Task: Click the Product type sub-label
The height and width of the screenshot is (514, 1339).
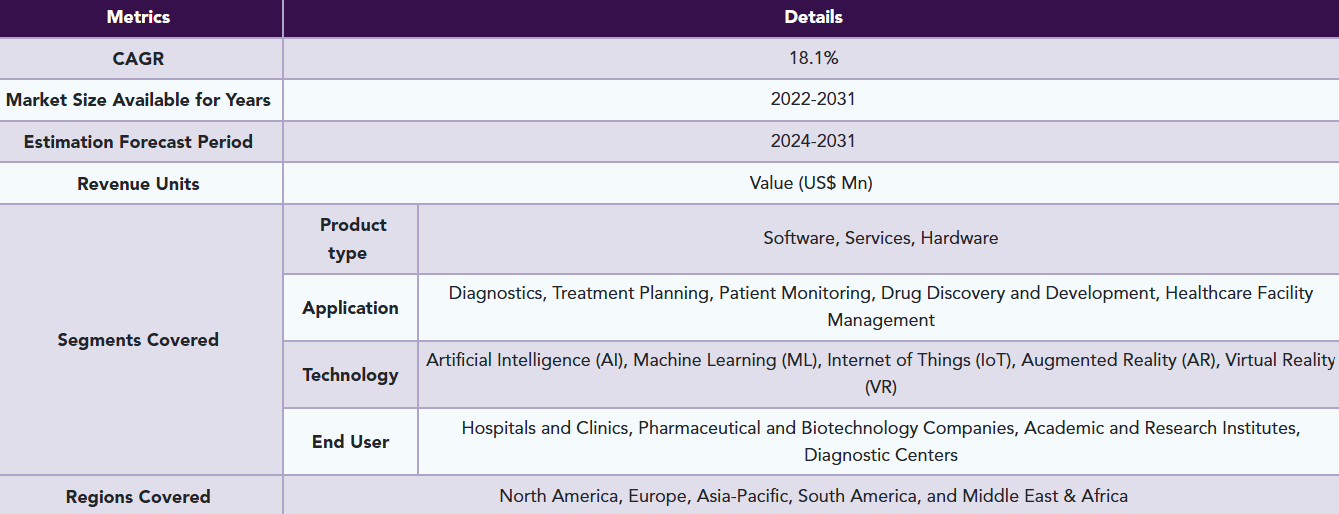Action: click(x=351, y=239)
